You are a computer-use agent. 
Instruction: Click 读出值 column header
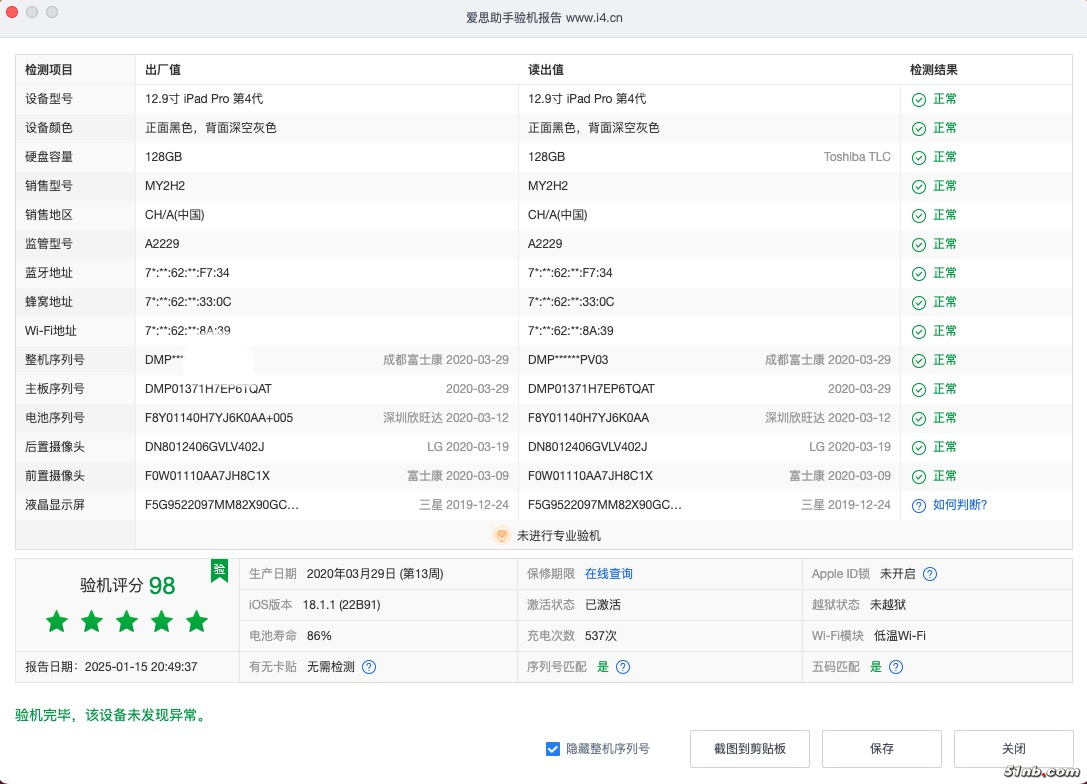[545, 70]
